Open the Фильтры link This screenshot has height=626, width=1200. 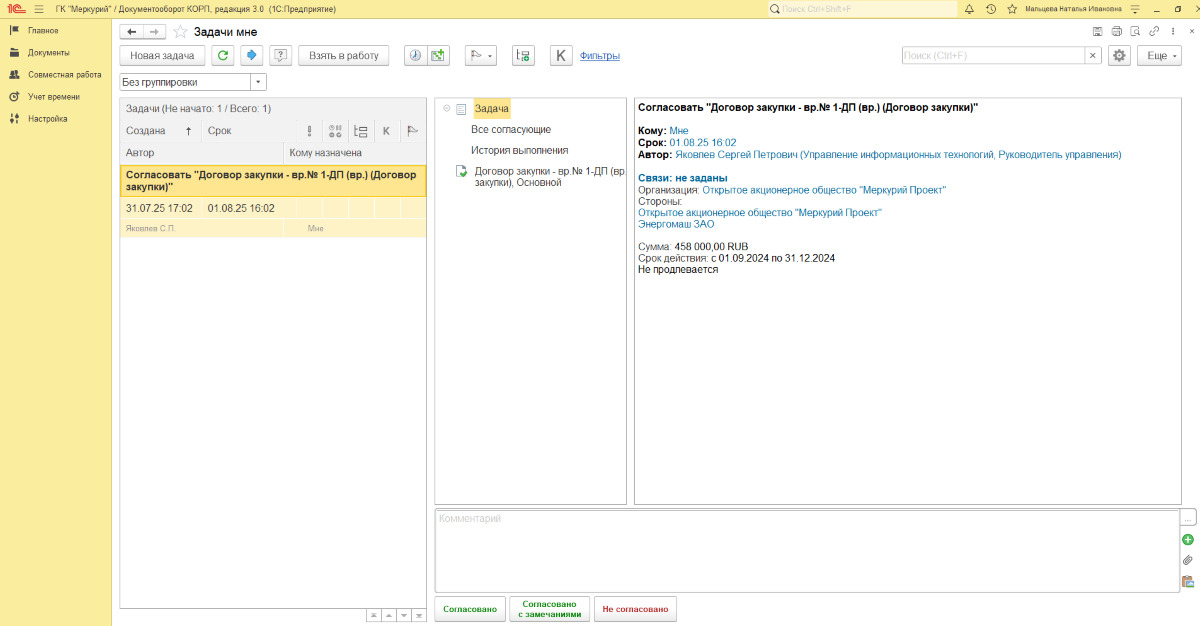[x=600, y=56]
